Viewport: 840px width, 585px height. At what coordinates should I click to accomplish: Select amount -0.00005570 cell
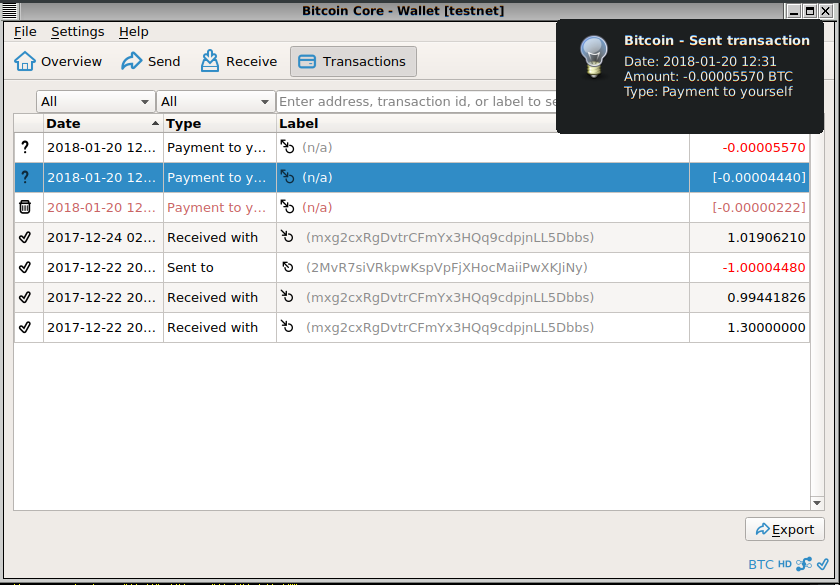(x=749, y=147)
